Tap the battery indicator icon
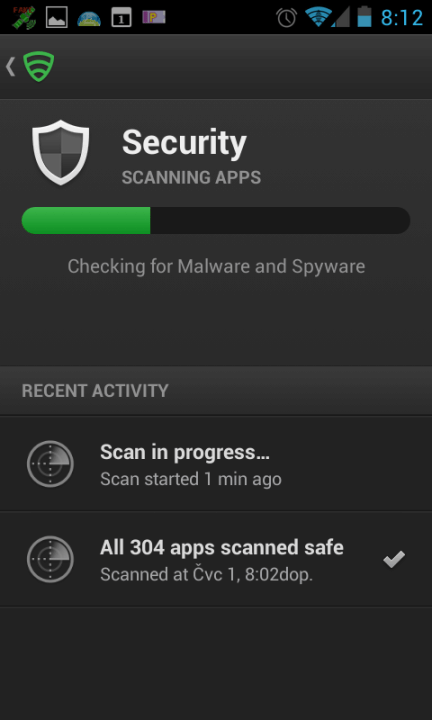 [364, 17]
